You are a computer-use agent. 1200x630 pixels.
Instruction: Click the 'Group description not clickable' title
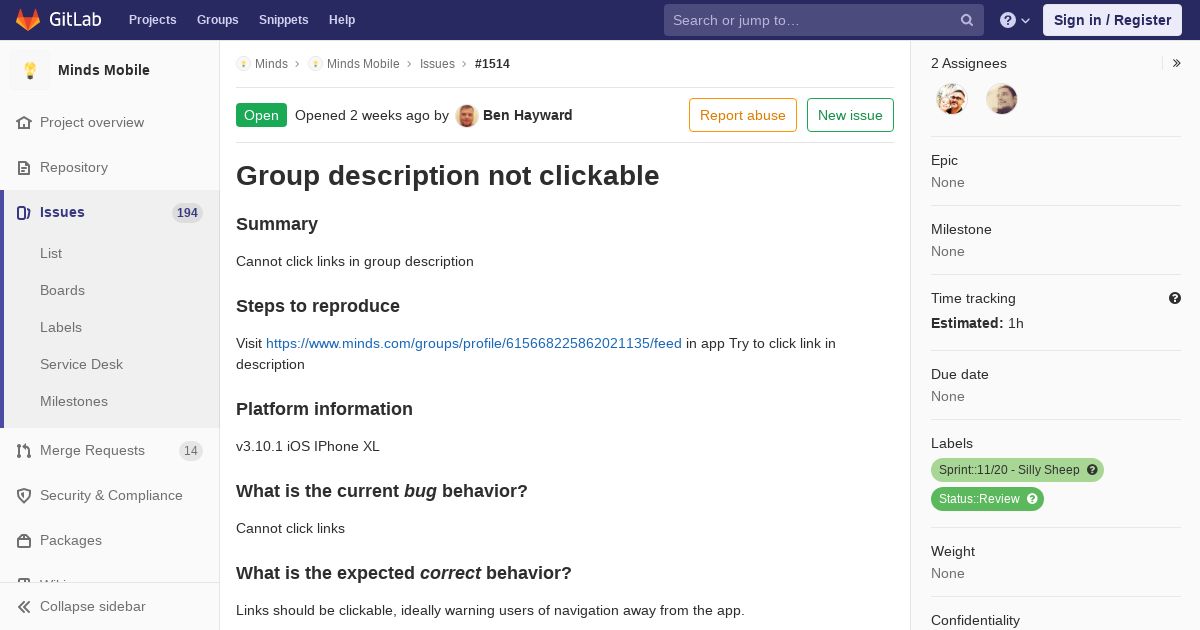[448, 175]
